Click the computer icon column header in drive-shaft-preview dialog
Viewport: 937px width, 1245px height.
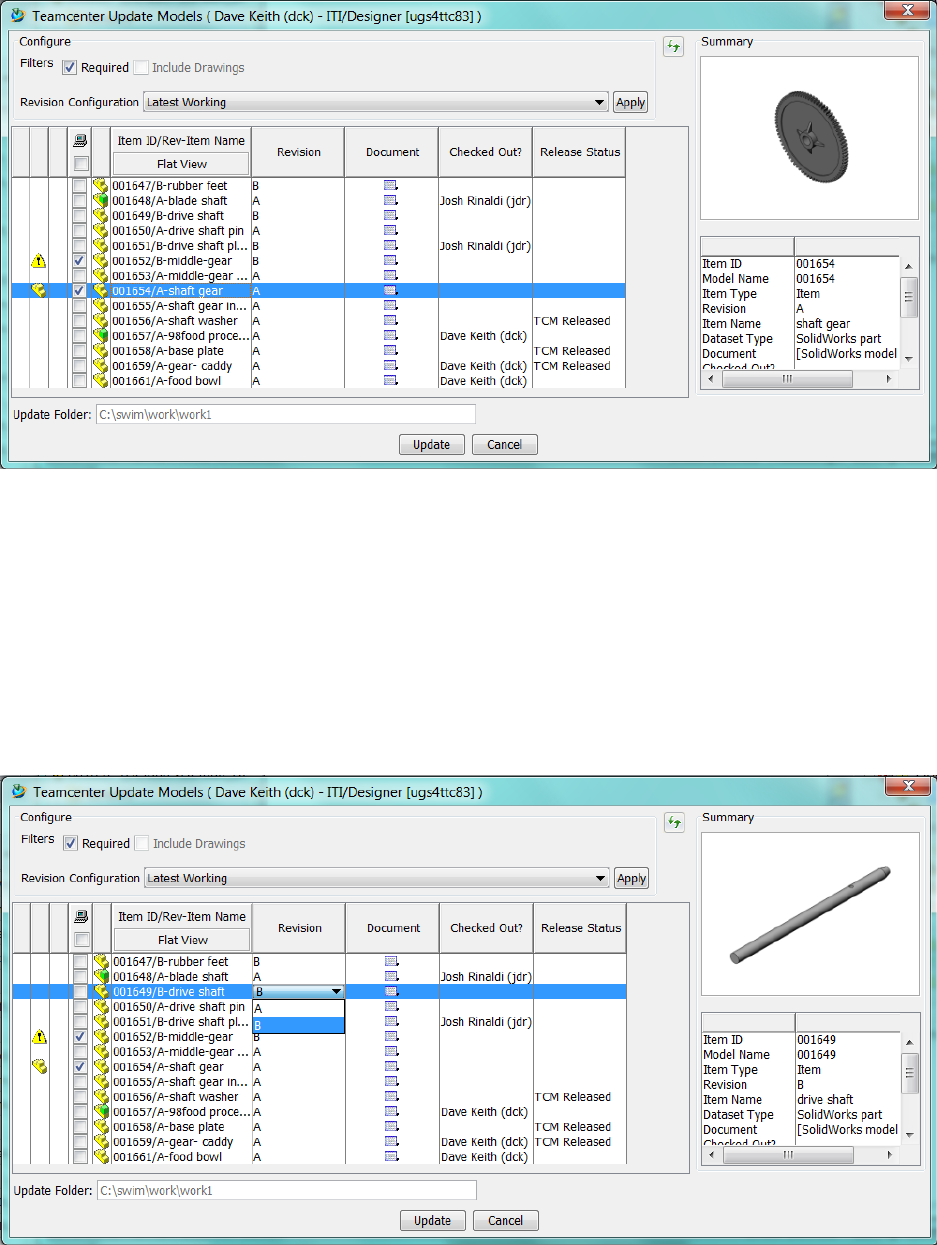(82, 918)
